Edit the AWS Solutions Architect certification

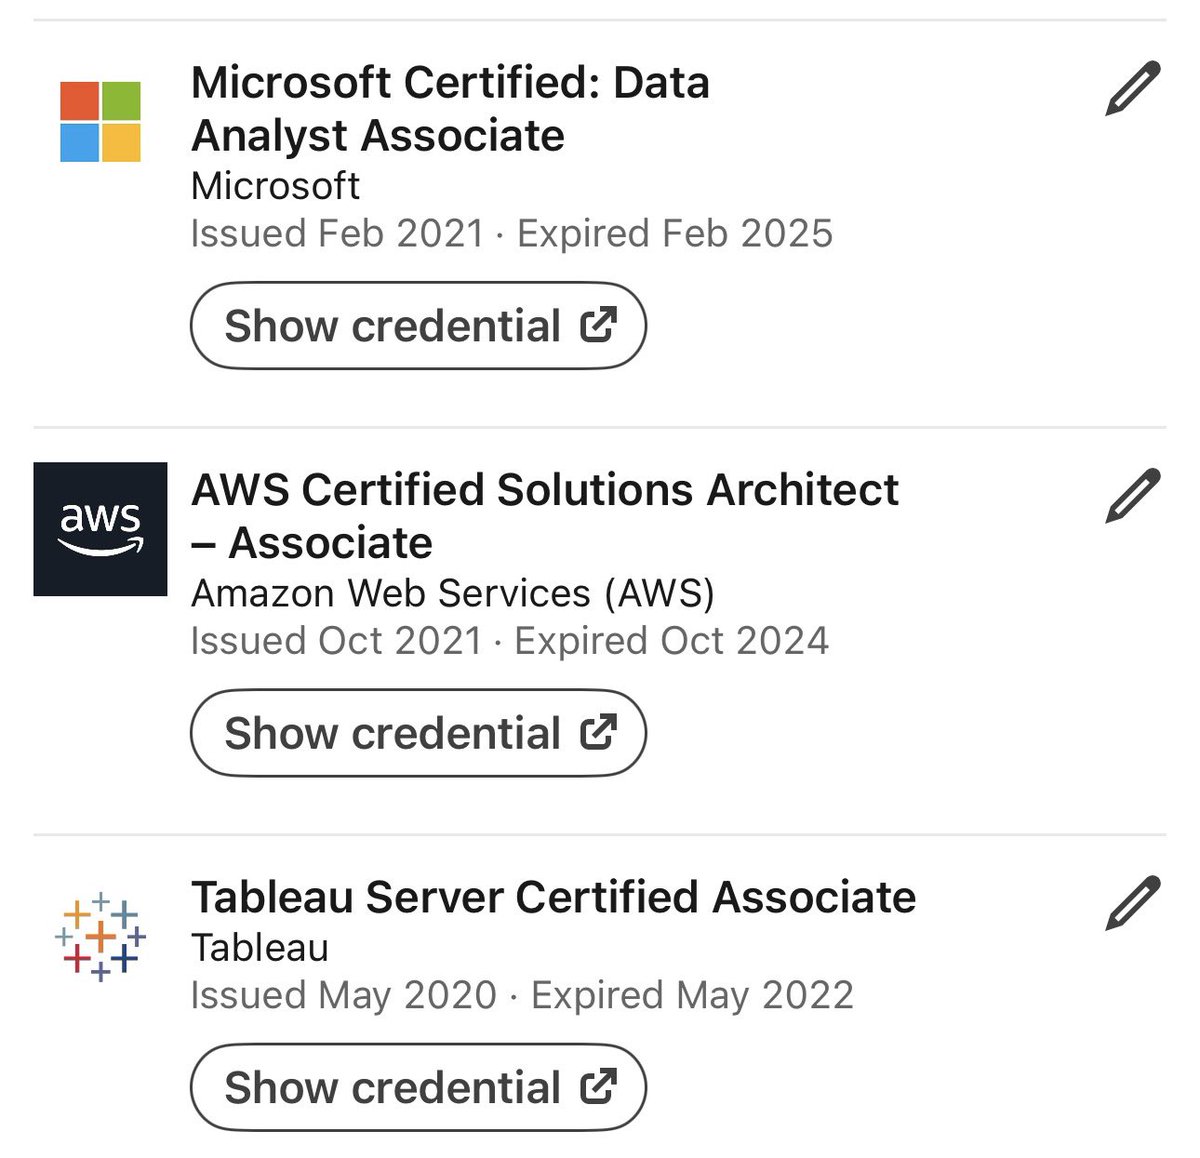(x=1133, y=496)
